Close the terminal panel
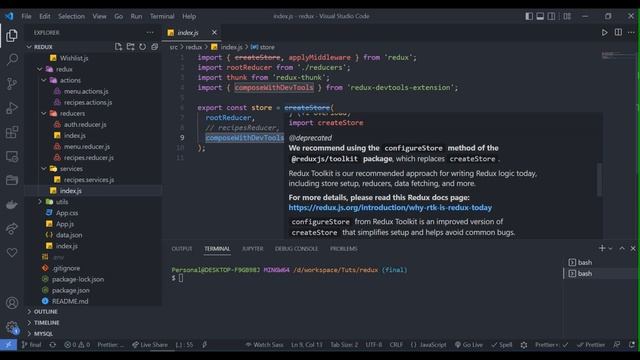The height and width of the screenshot is (360, 640). (x=633, y=248)
